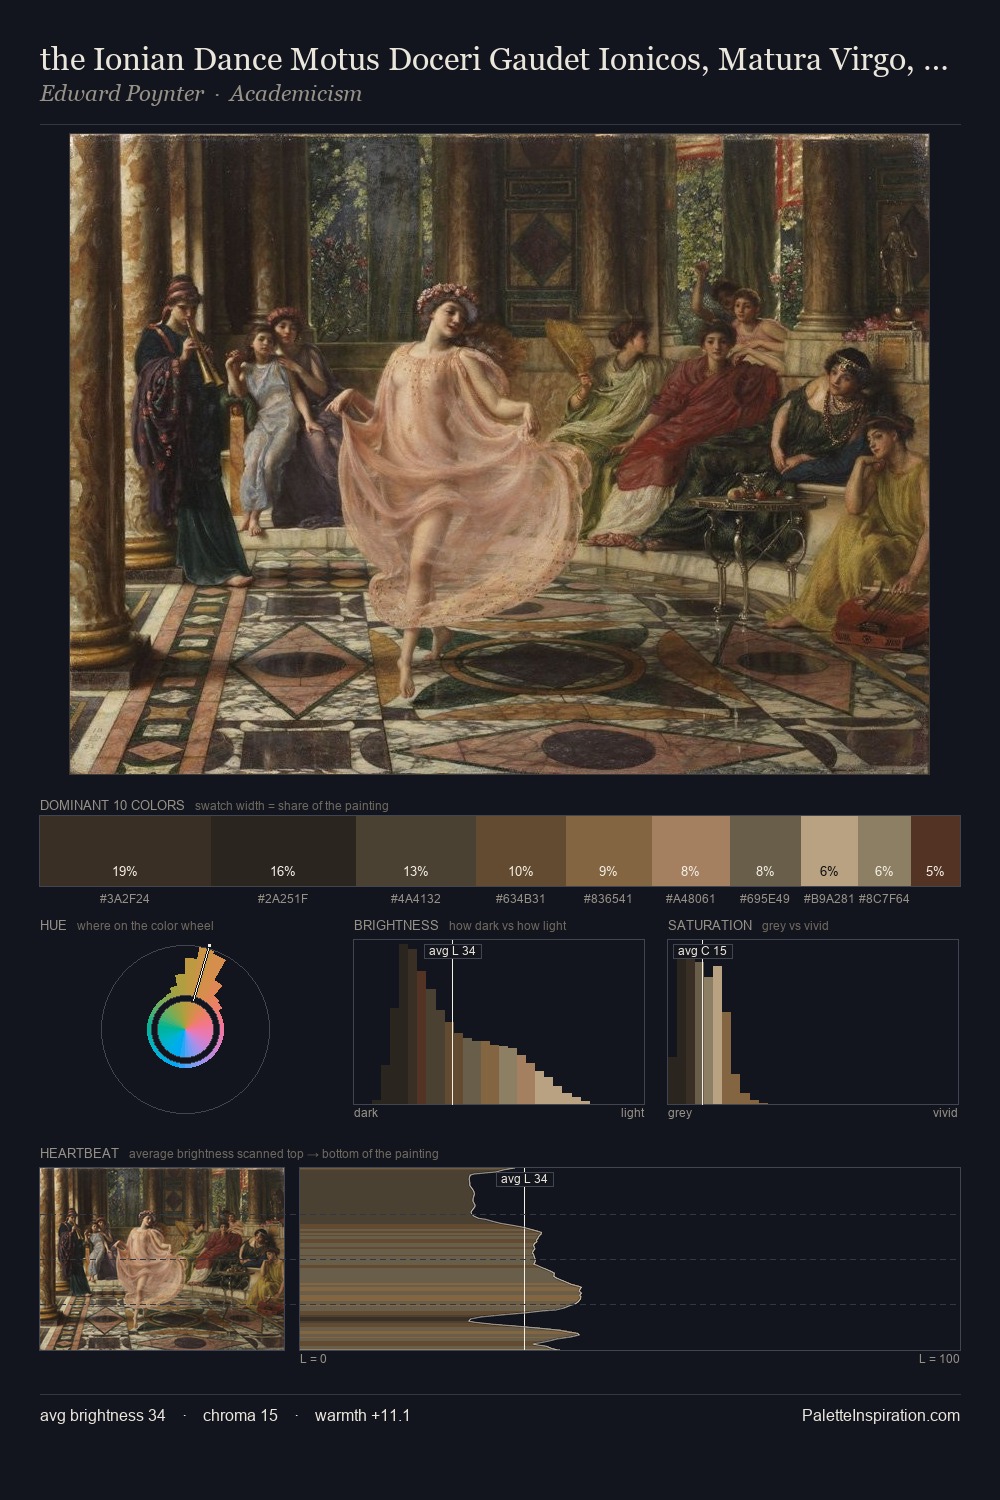Click the 'grey' axis label
Screen dimensions: 1000x1500
pyautogui.click(x=680, y=1113)
